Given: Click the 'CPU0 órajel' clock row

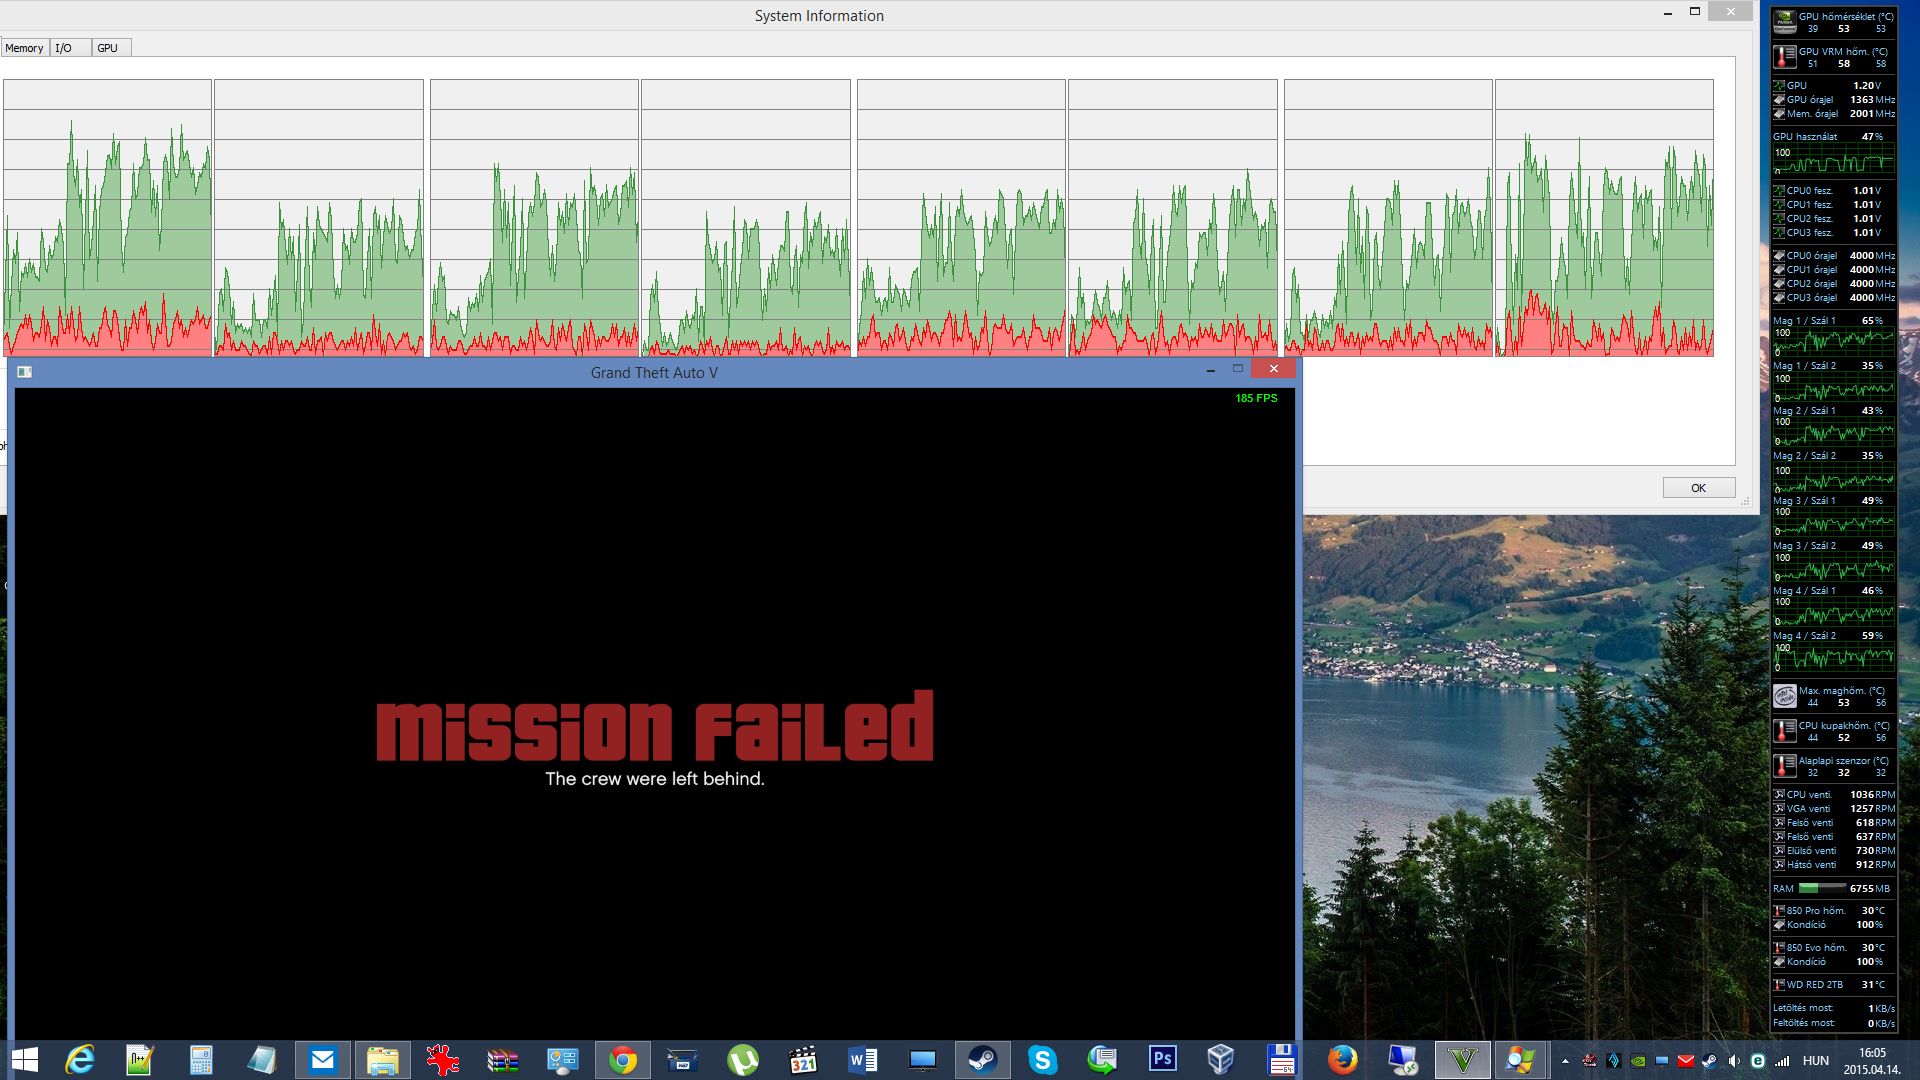Looking at the screenshot, I should coord(1834,256).
